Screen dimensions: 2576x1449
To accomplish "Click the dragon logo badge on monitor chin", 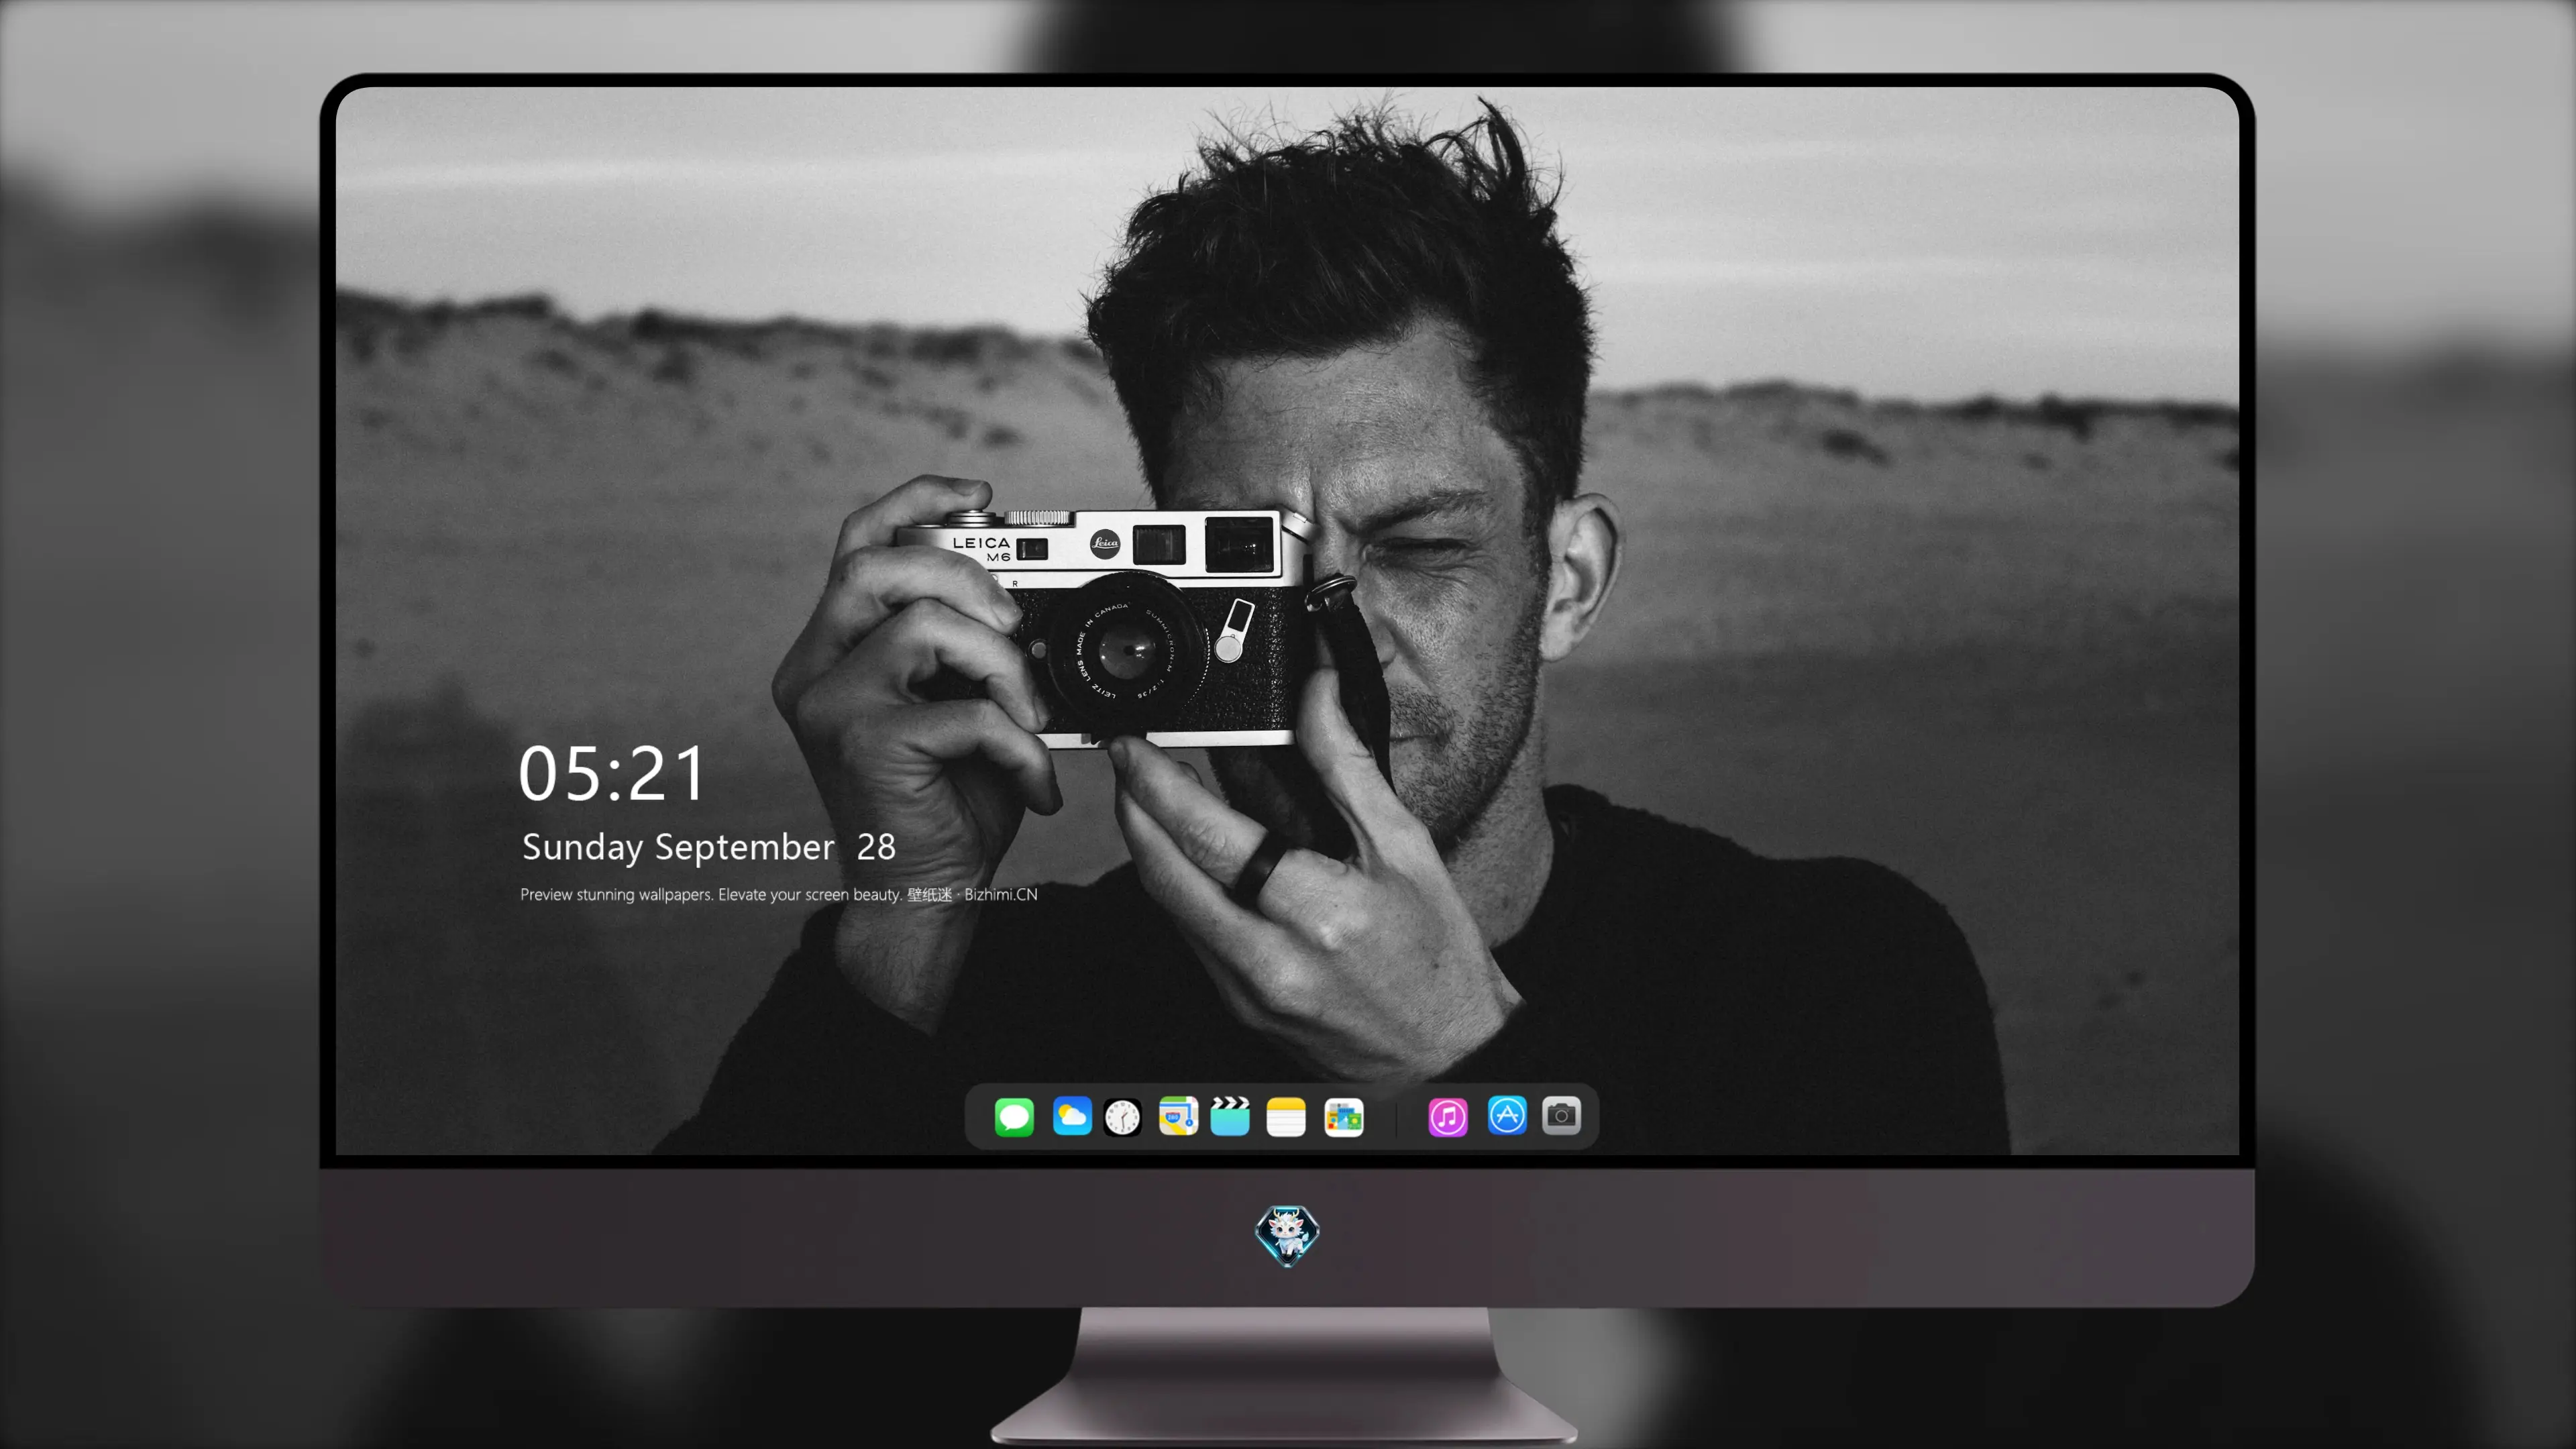I will click(x=1287, y=1235).
